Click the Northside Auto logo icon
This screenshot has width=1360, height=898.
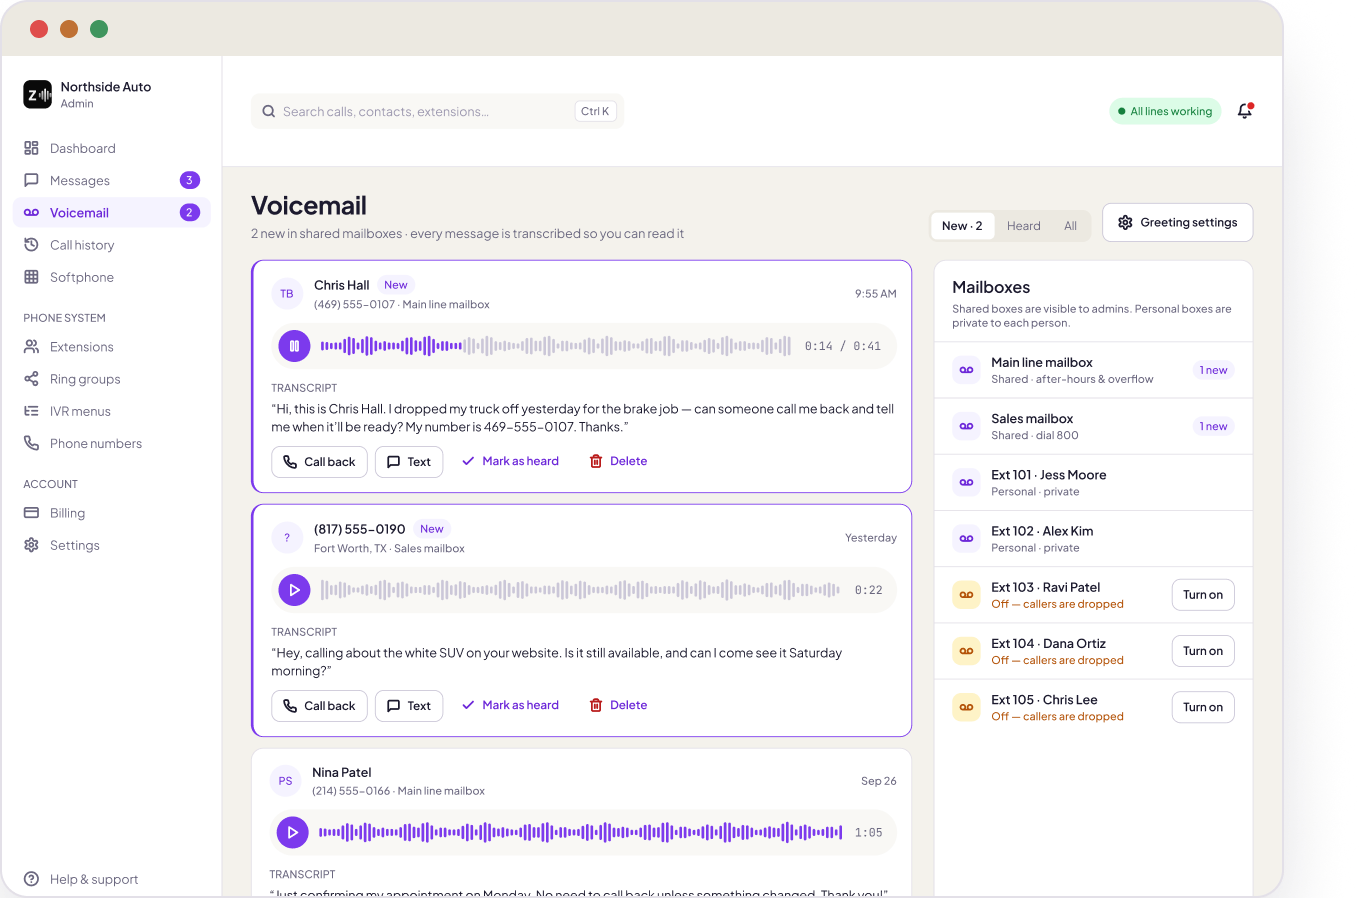(x=37, y=94)
